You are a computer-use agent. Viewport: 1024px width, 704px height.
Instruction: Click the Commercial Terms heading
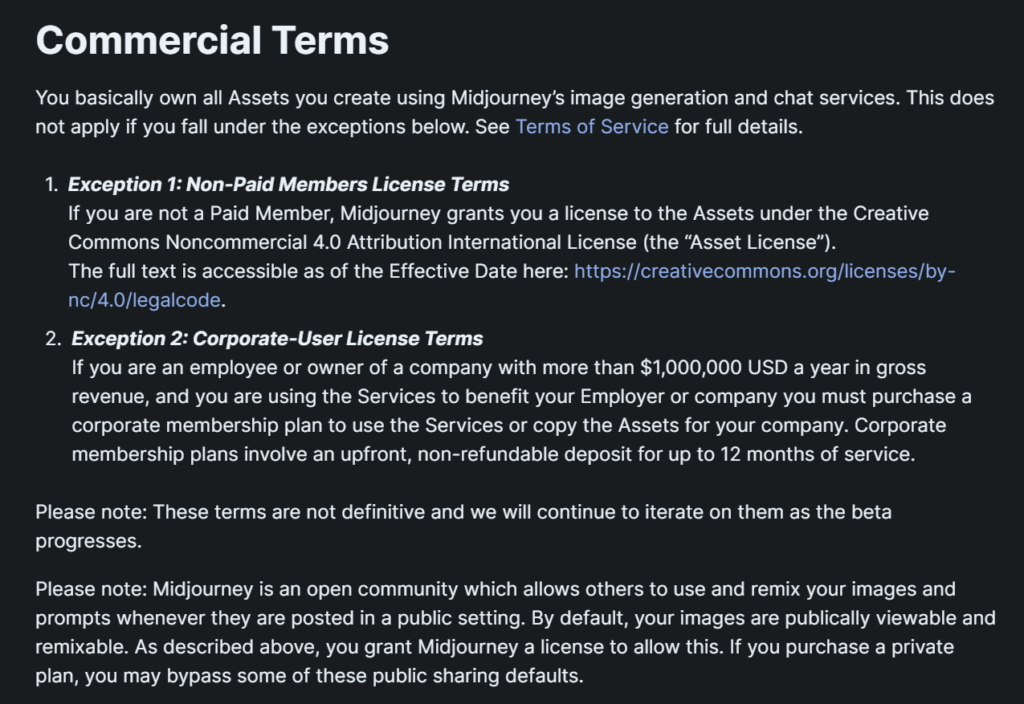tap(212, 41)
